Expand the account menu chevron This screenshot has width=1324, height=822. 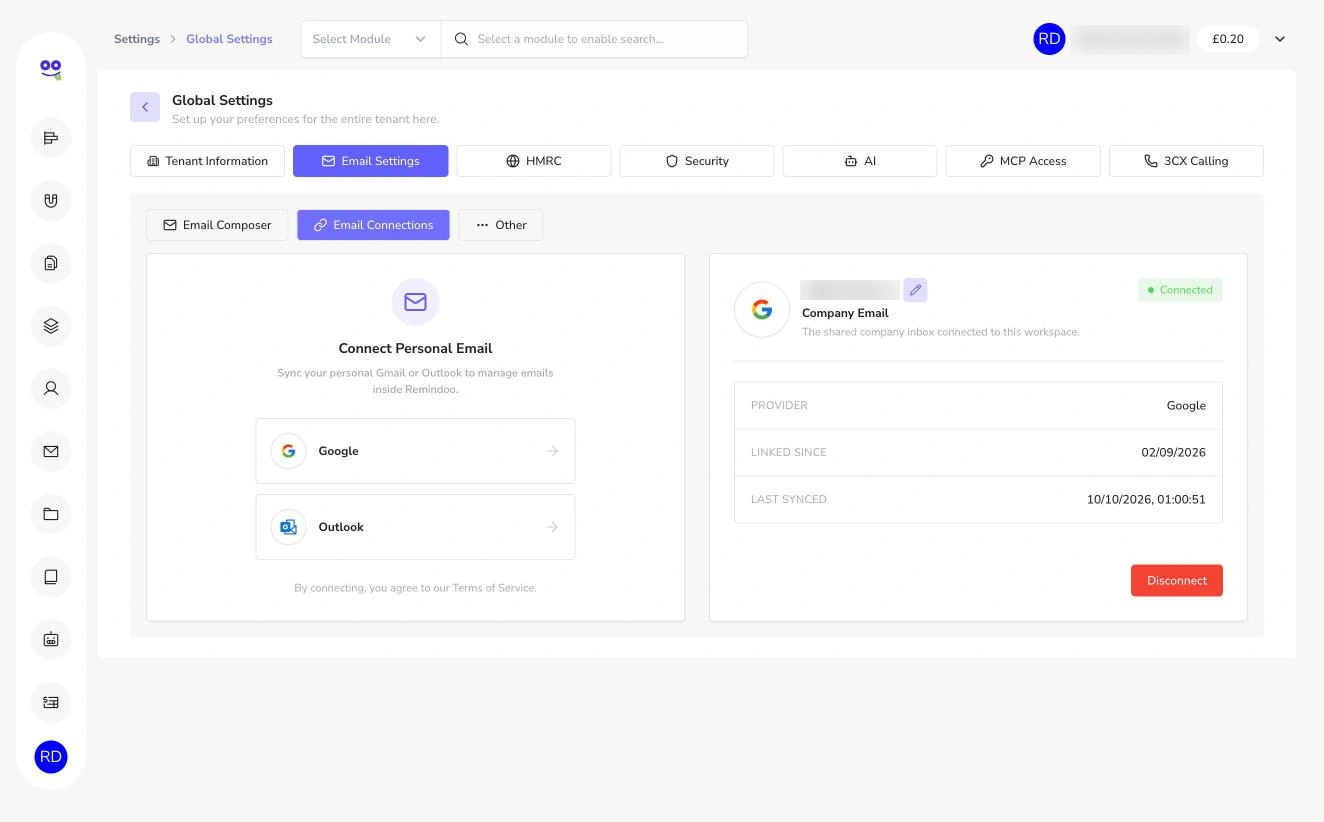1280,39
